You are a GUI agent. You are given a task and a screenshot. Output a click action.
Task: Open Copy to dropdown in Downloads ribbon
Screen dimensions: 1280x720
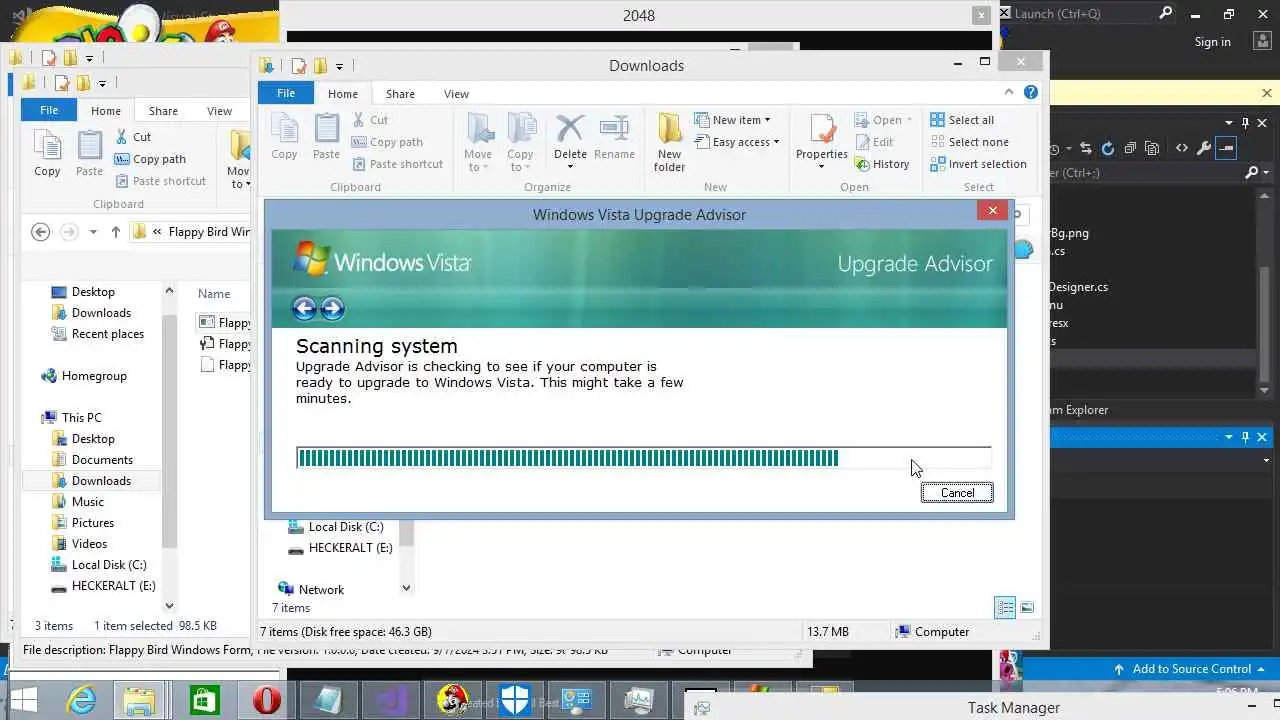(x=520, y=160)
